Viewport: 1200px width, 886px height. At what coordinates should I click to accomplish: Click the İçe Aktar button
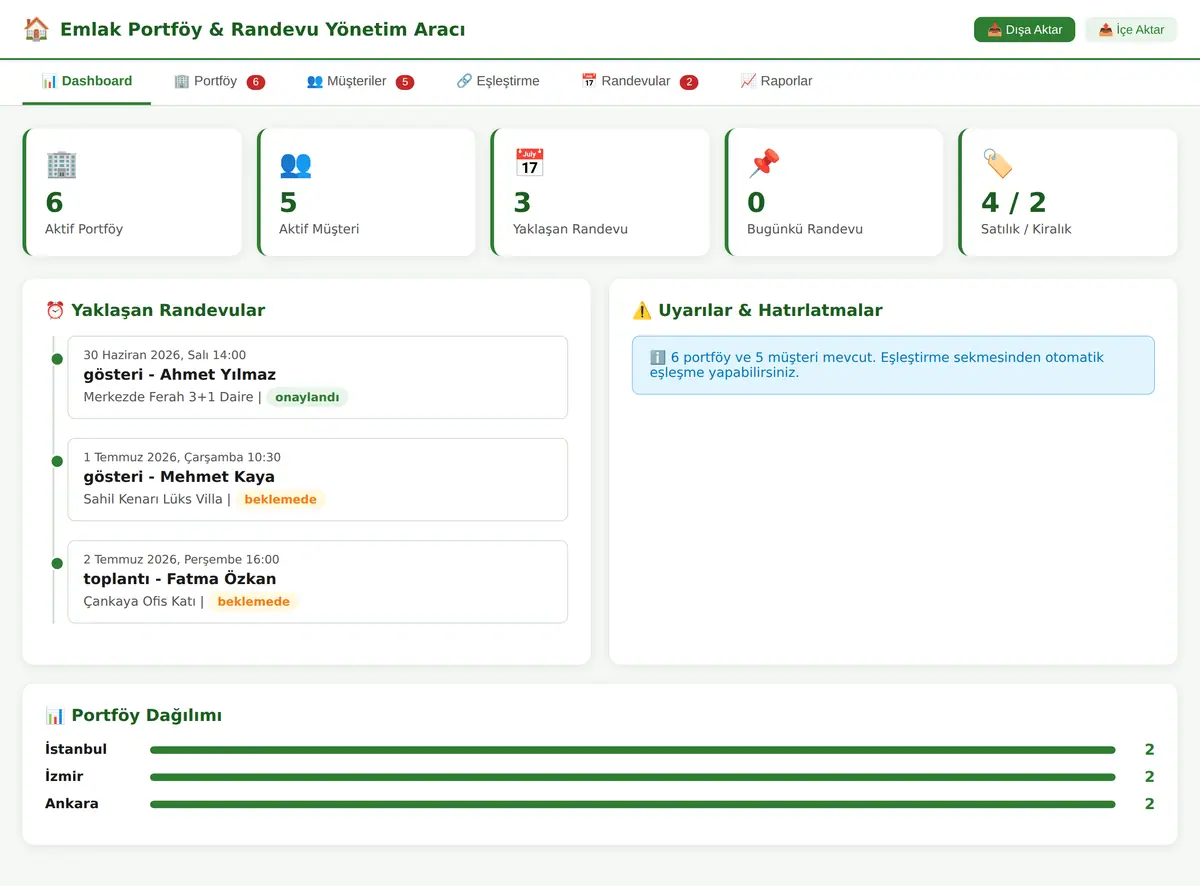1131,30
